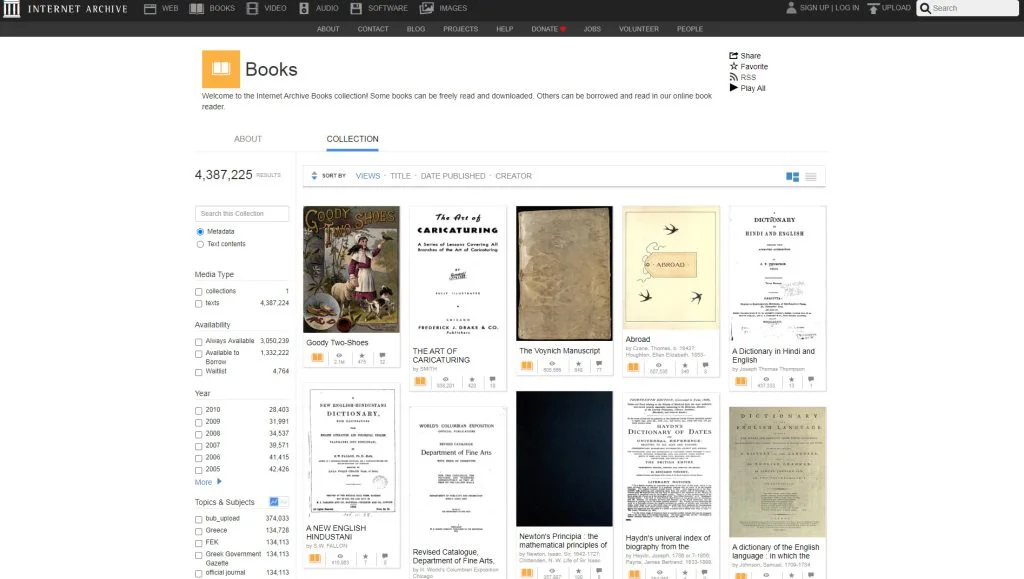Viewport: 1024px width, 579px height.
Task: Sort by DATE PUBLISHED
Action: 453,176
